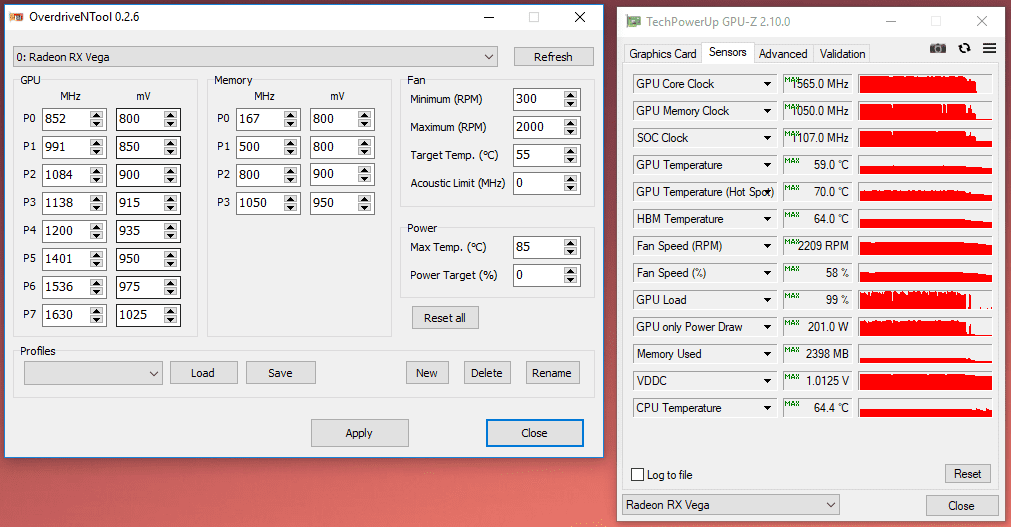Click the GPU Core Clock reading 1565.0 MHz
The width and height of the screenshot is (1011, 527).
[819, 84]
